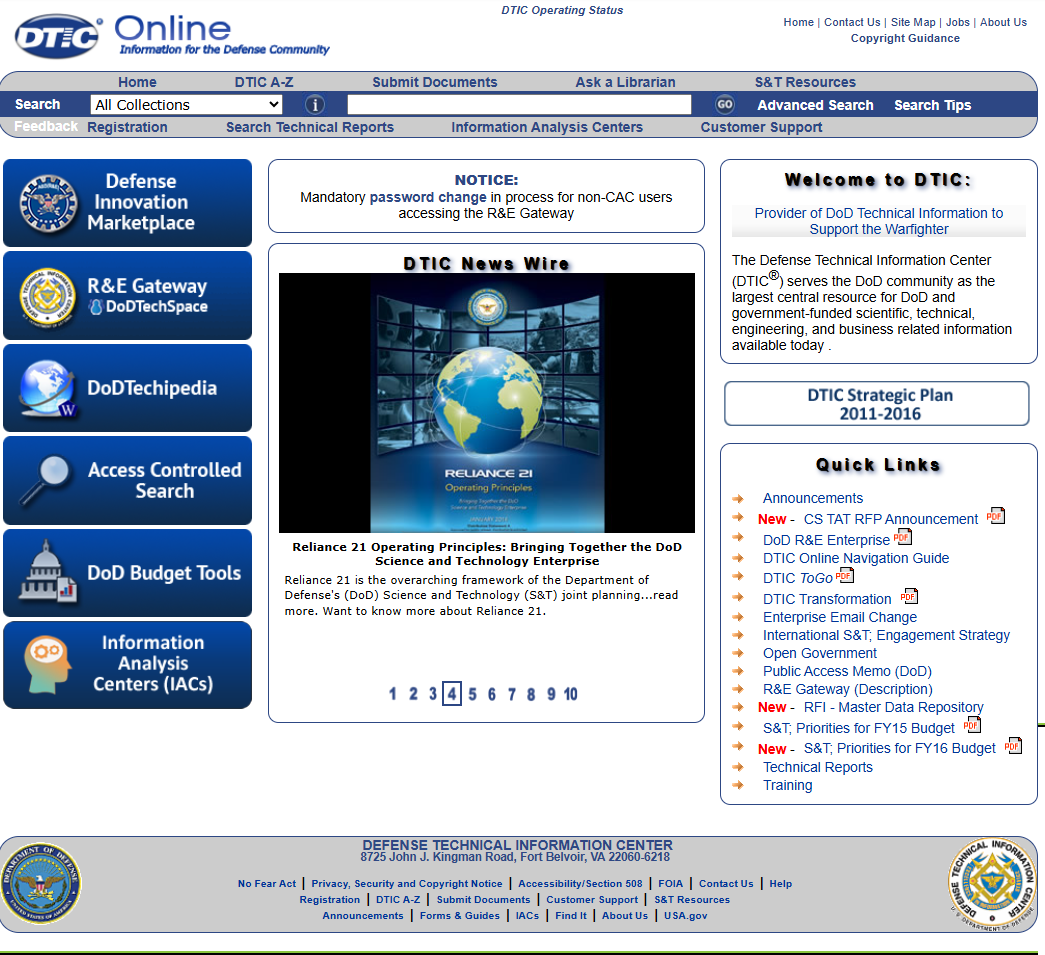Open the PDF icon beside CS TAT RFP Announcement
The height and width of the screenshot is (955, 1045).
click(x=996, y=516)
